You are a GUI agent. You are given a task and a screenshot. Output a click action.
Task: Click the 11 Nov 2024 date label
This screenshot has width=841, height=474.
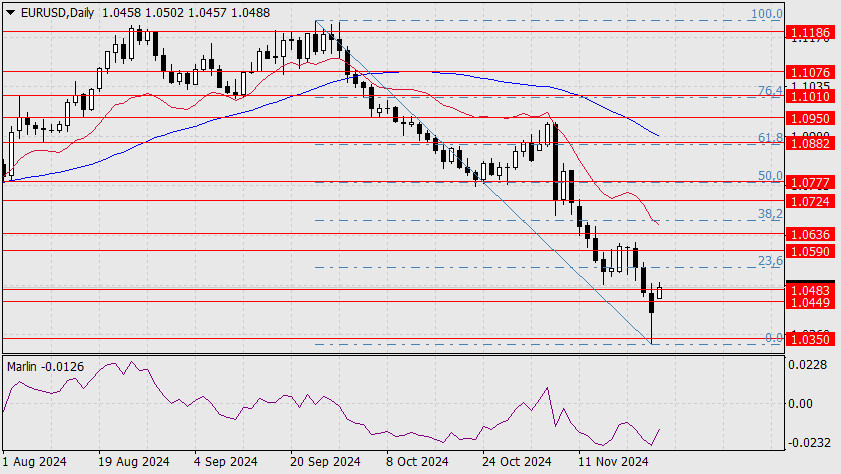[x=613, y=462]
